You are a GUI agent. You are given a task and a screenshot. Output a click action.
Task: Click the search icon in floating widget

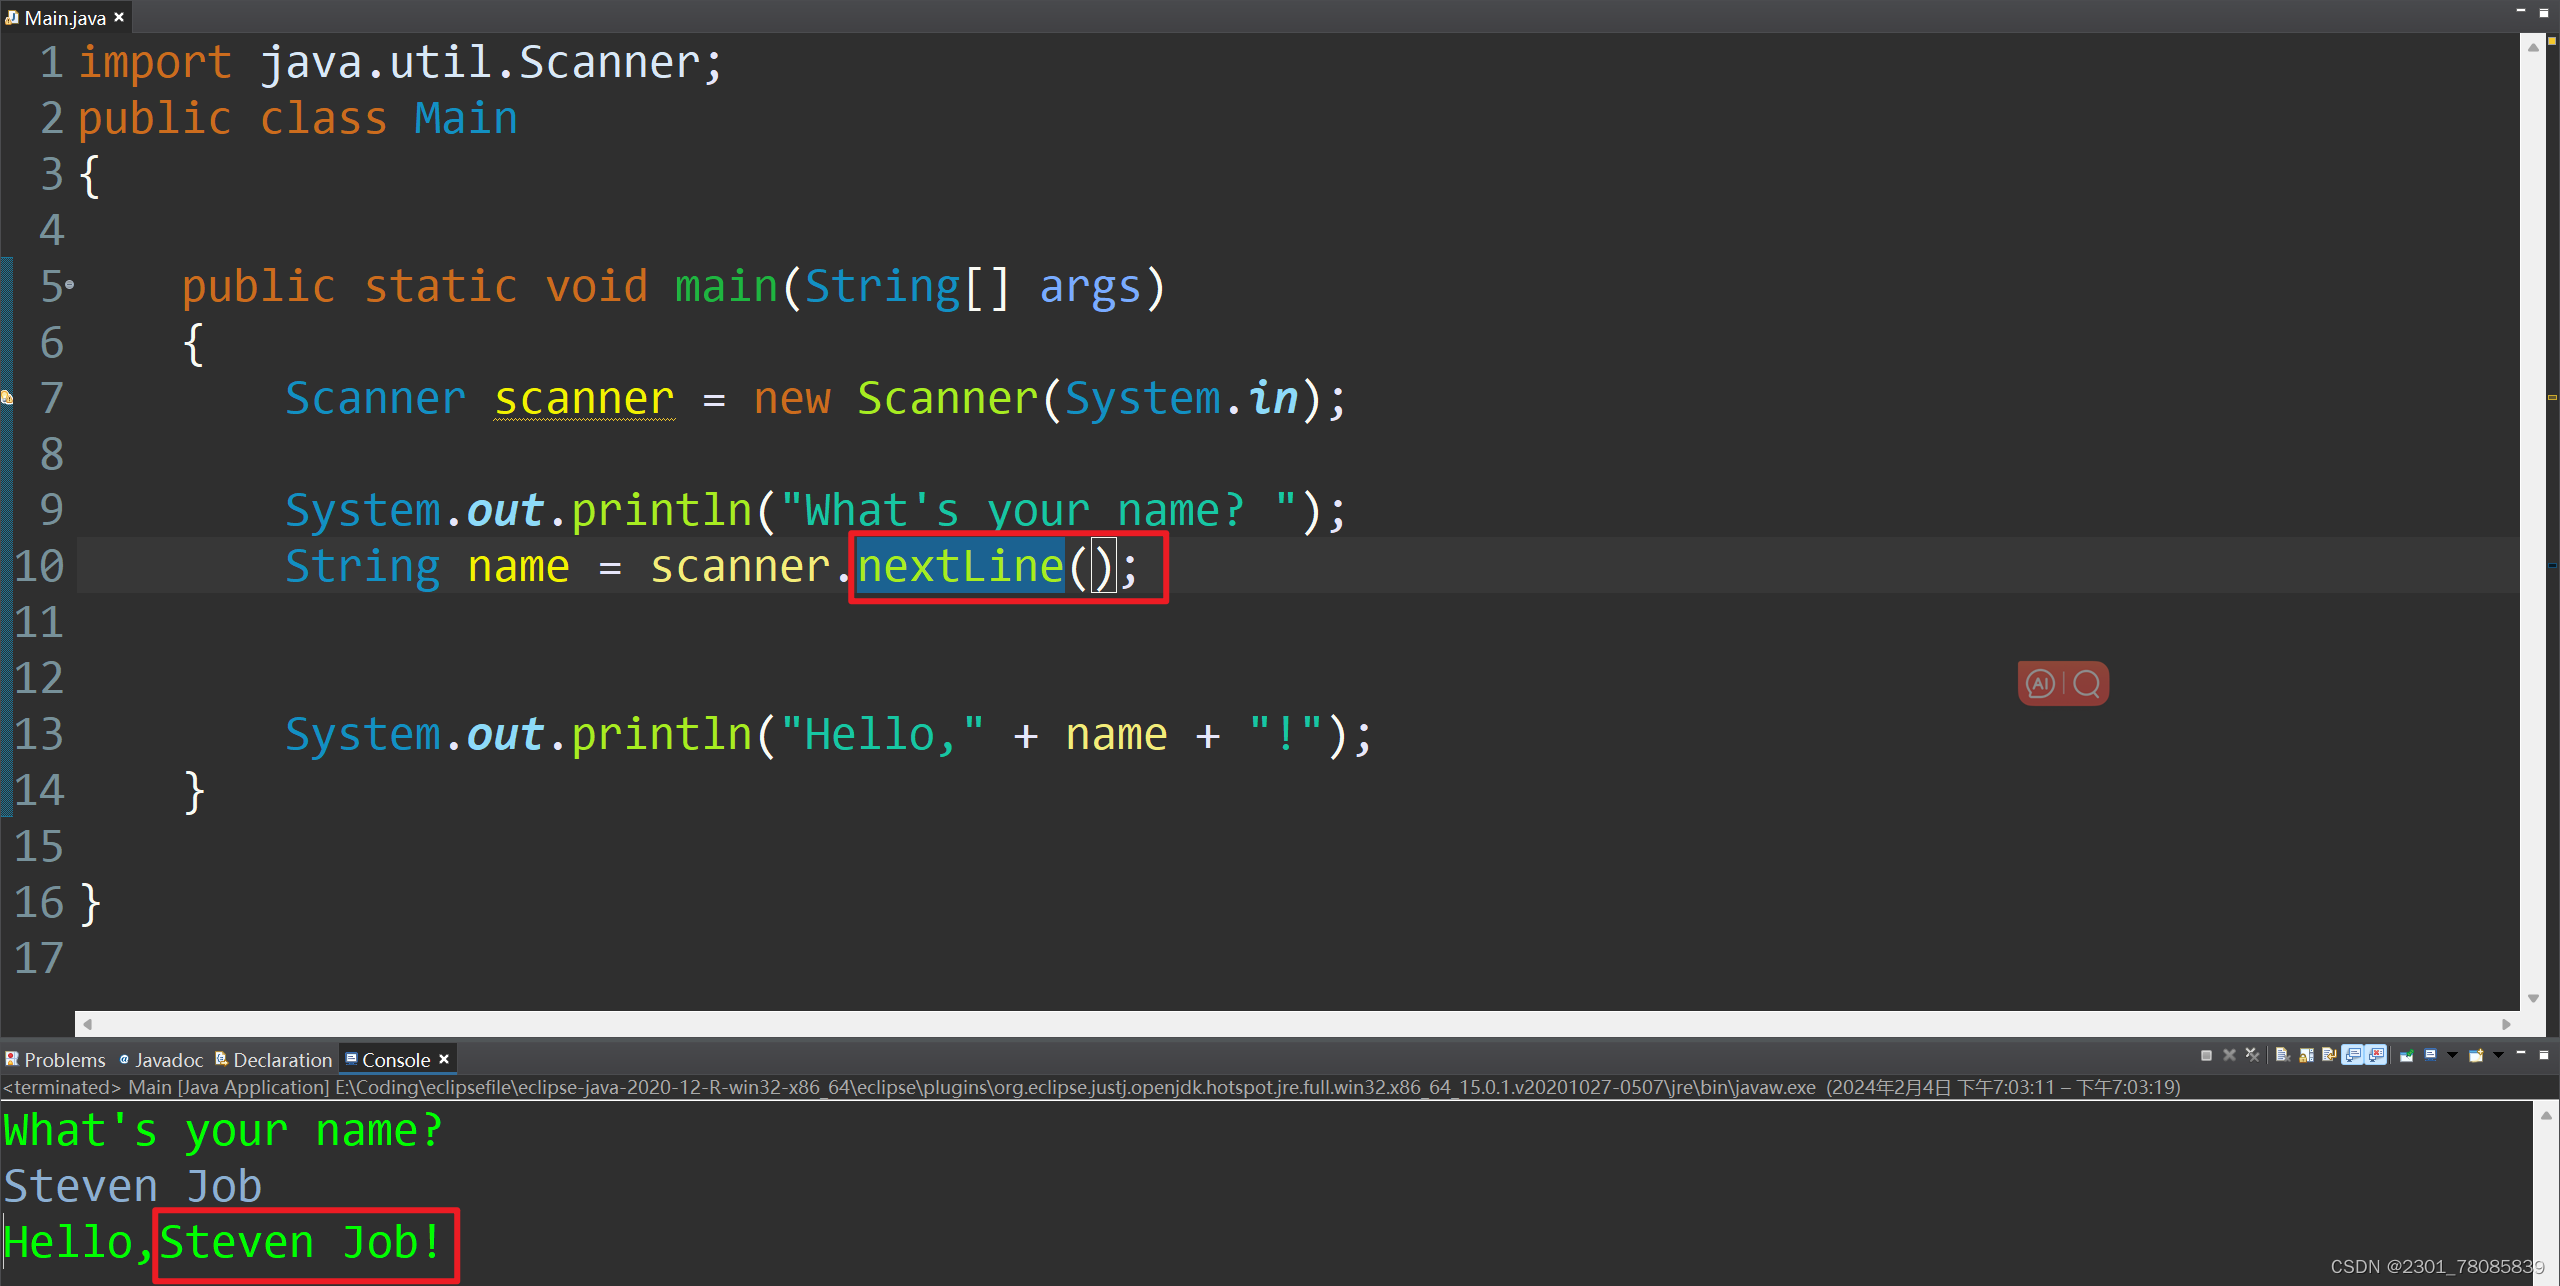coord(2087,684)
